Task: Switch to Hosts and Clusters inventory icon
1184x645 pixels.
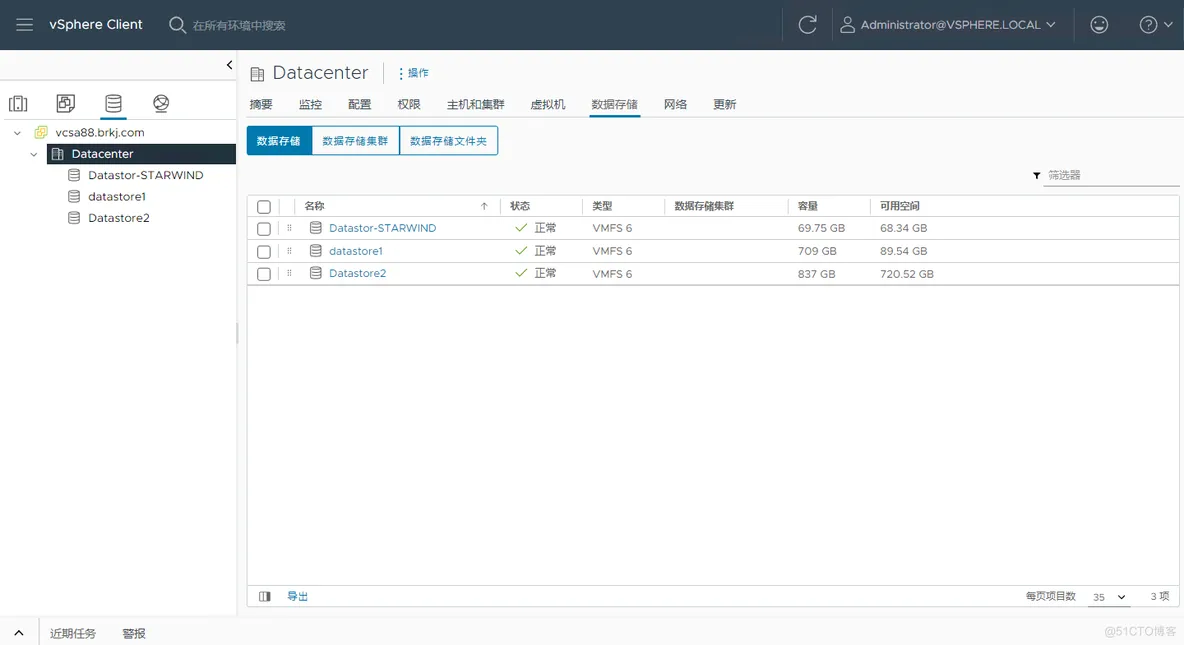Action: point(18,103)
